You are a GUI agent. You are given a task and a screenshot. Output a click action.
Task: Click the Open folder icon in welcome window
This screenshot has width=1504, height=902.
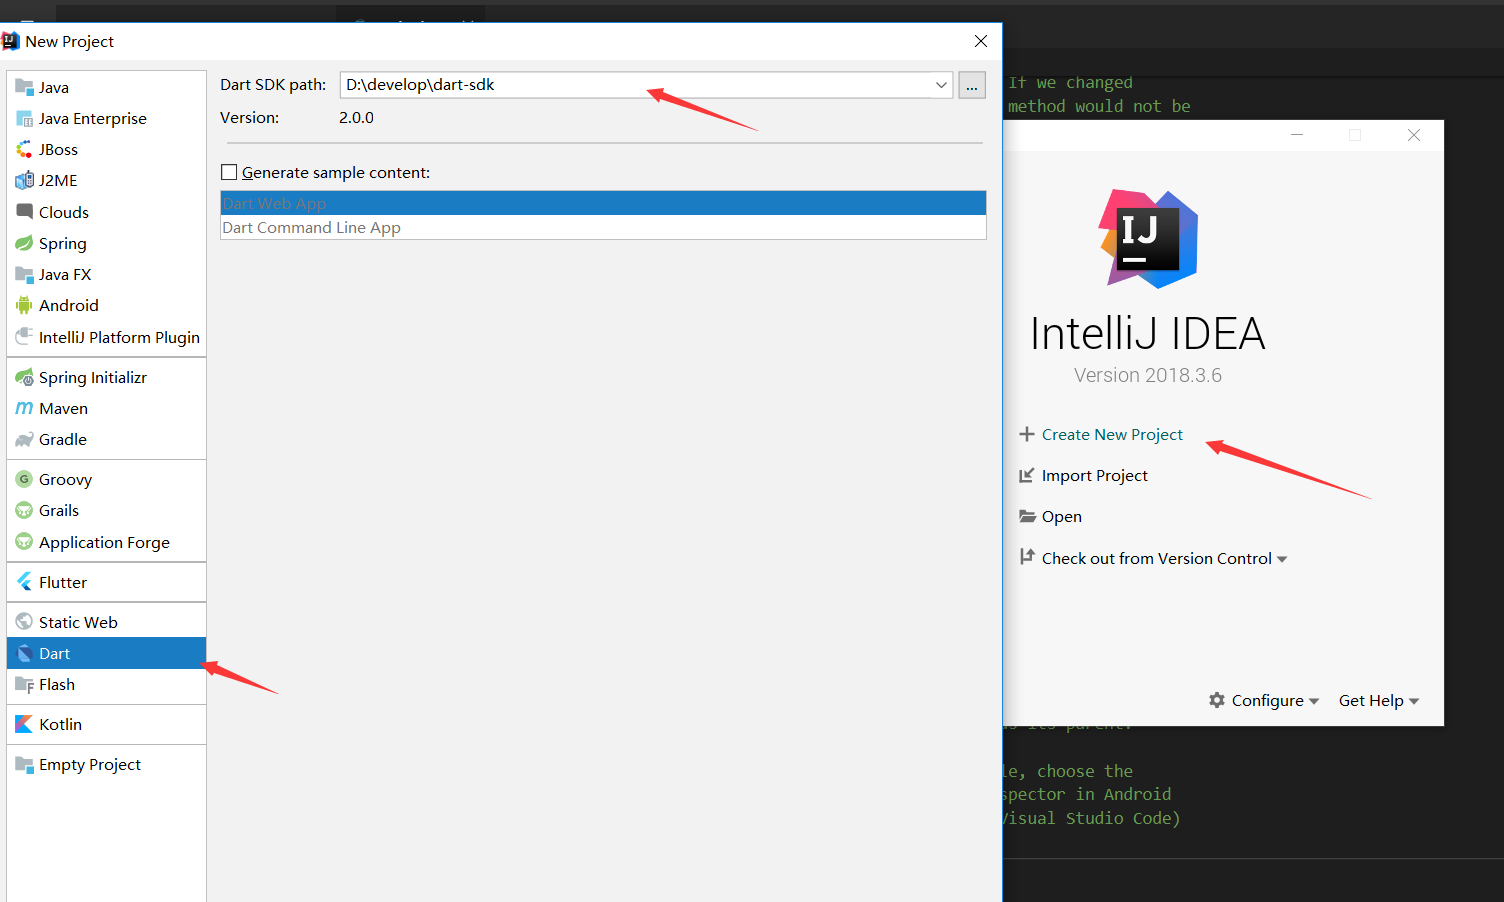[x=1027, y=516]
